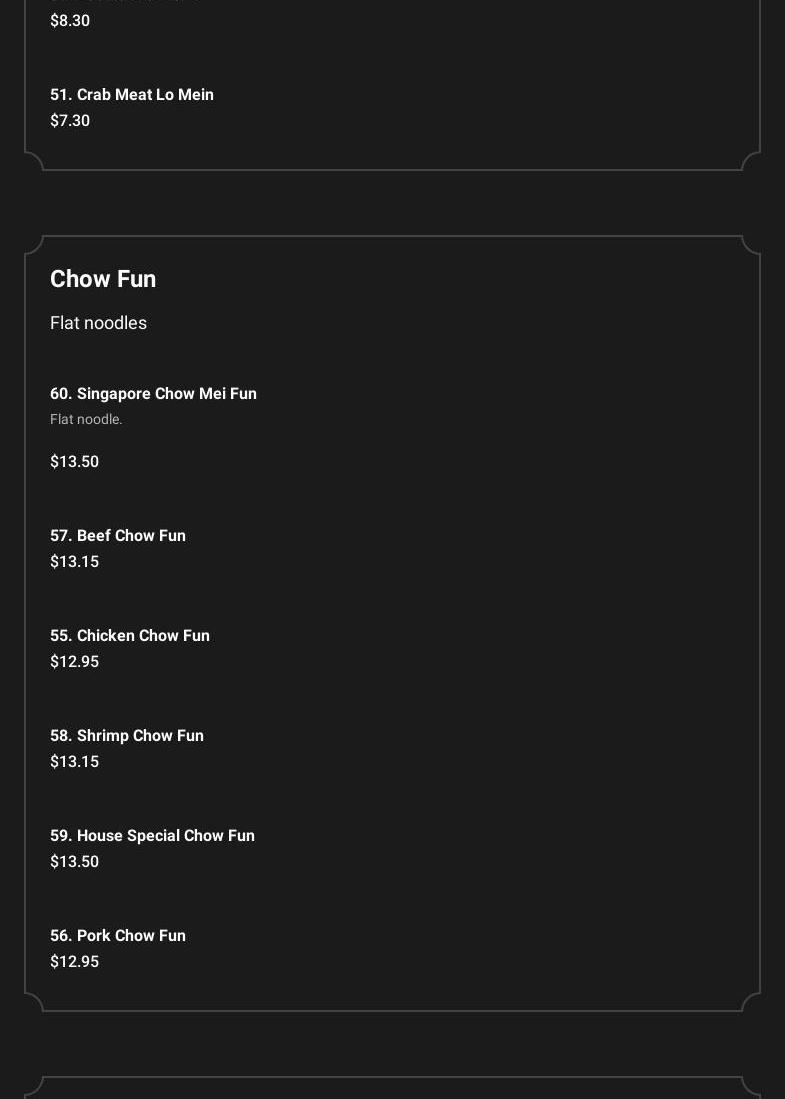Click the price under Singapore Chow Mei Fun
785x1099 pixels.
(74, 462)
